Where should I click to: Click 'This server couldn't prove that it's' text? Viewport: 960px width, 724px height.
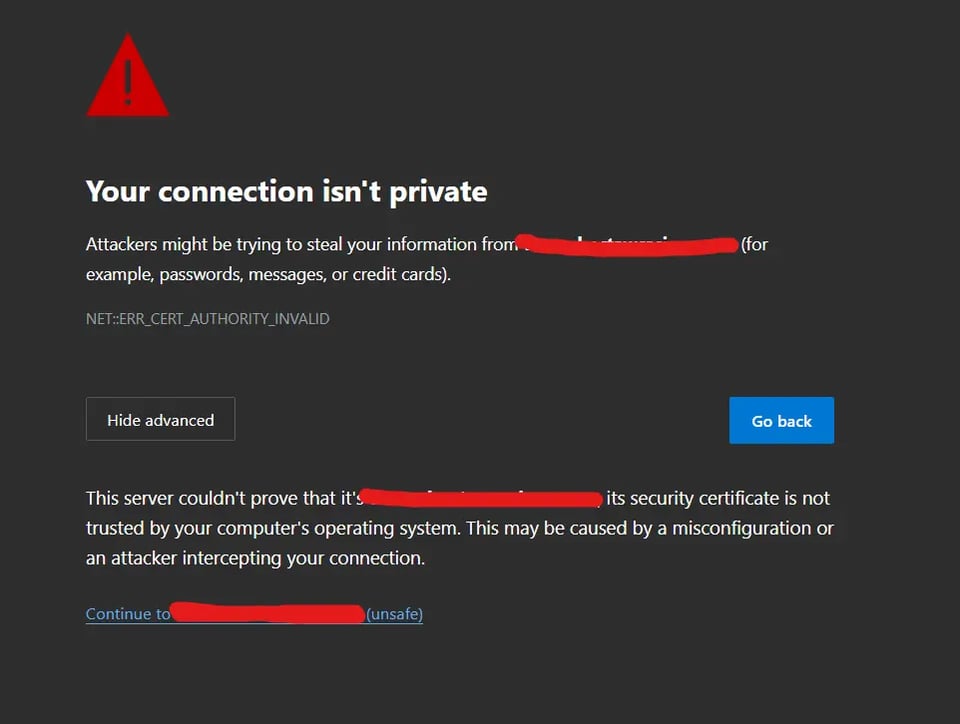tap(222, 498)
